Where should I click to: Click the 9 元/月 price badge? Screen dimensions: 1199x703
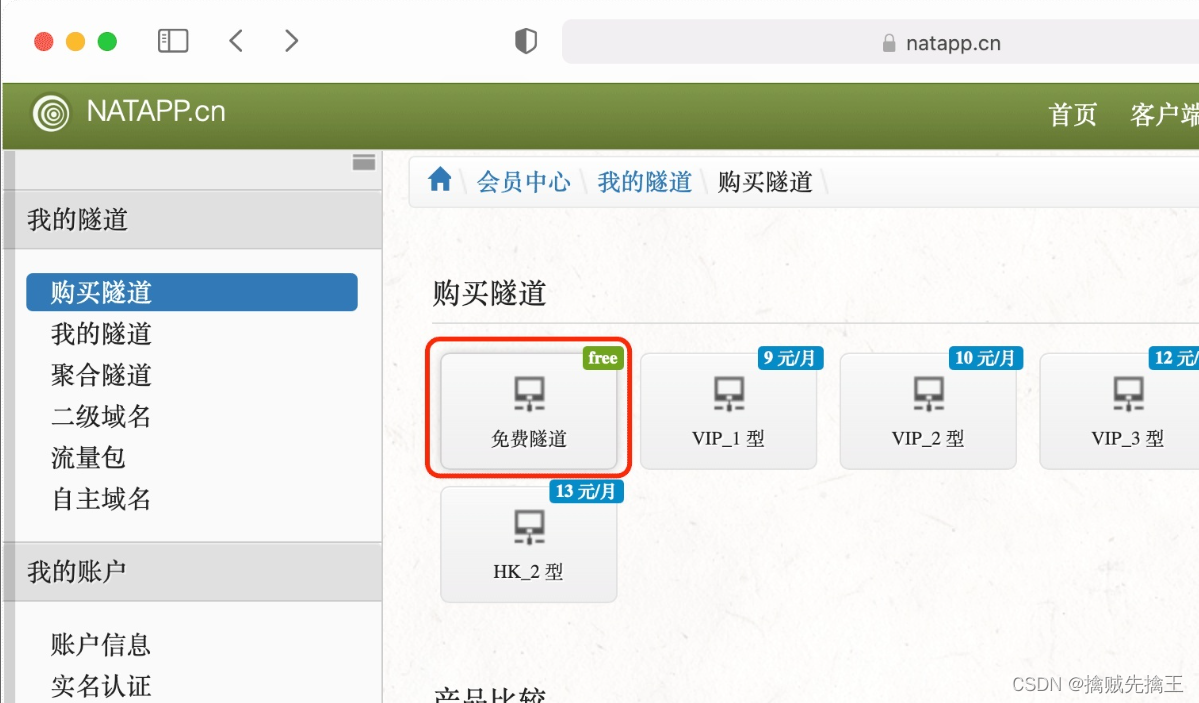point(790,358)
